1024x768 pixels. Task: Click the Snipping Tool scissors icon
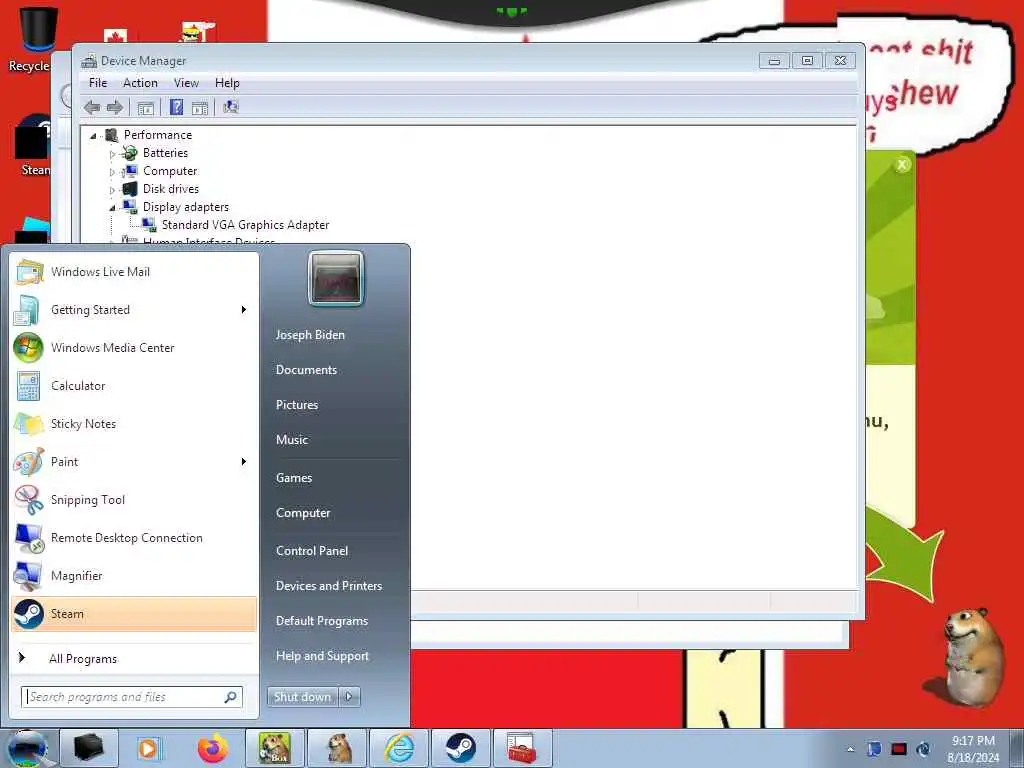coord(29,500)
